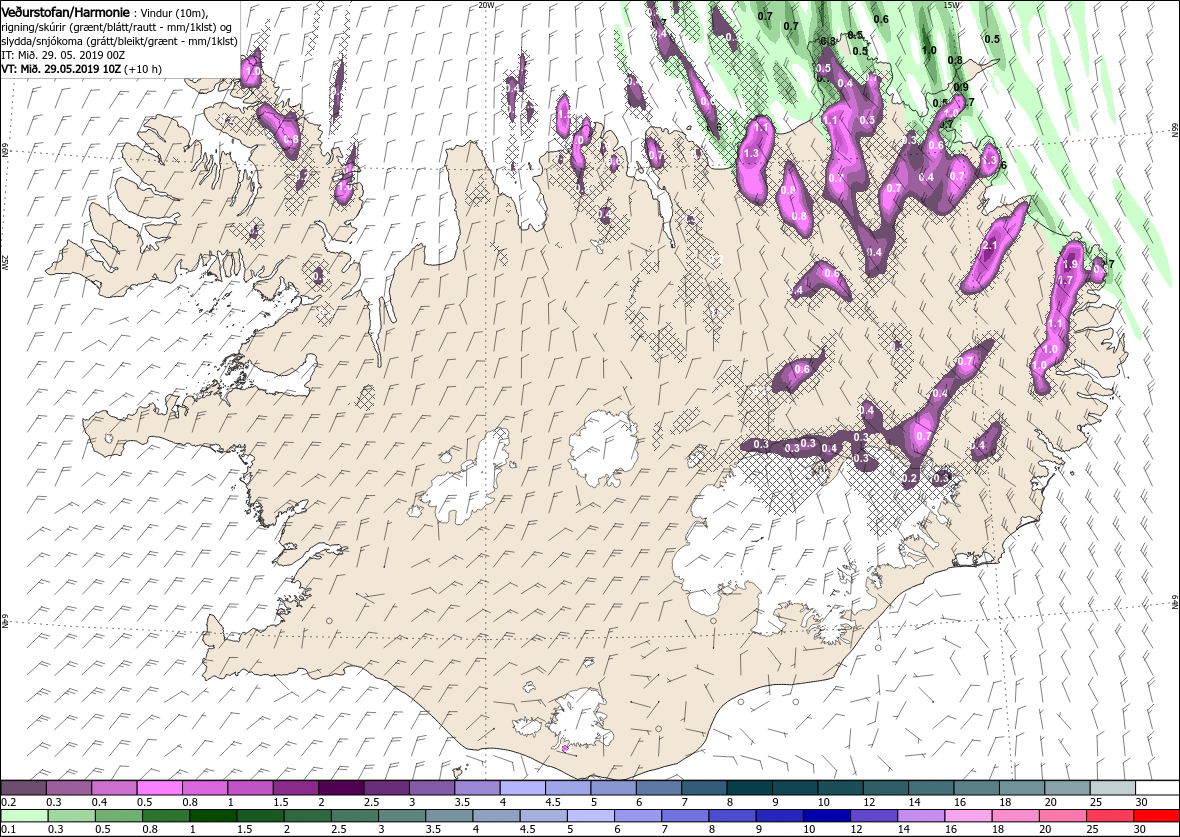
Task: Click the '1.7' precipitation value on map
Action: click(x=1066, y=280)
